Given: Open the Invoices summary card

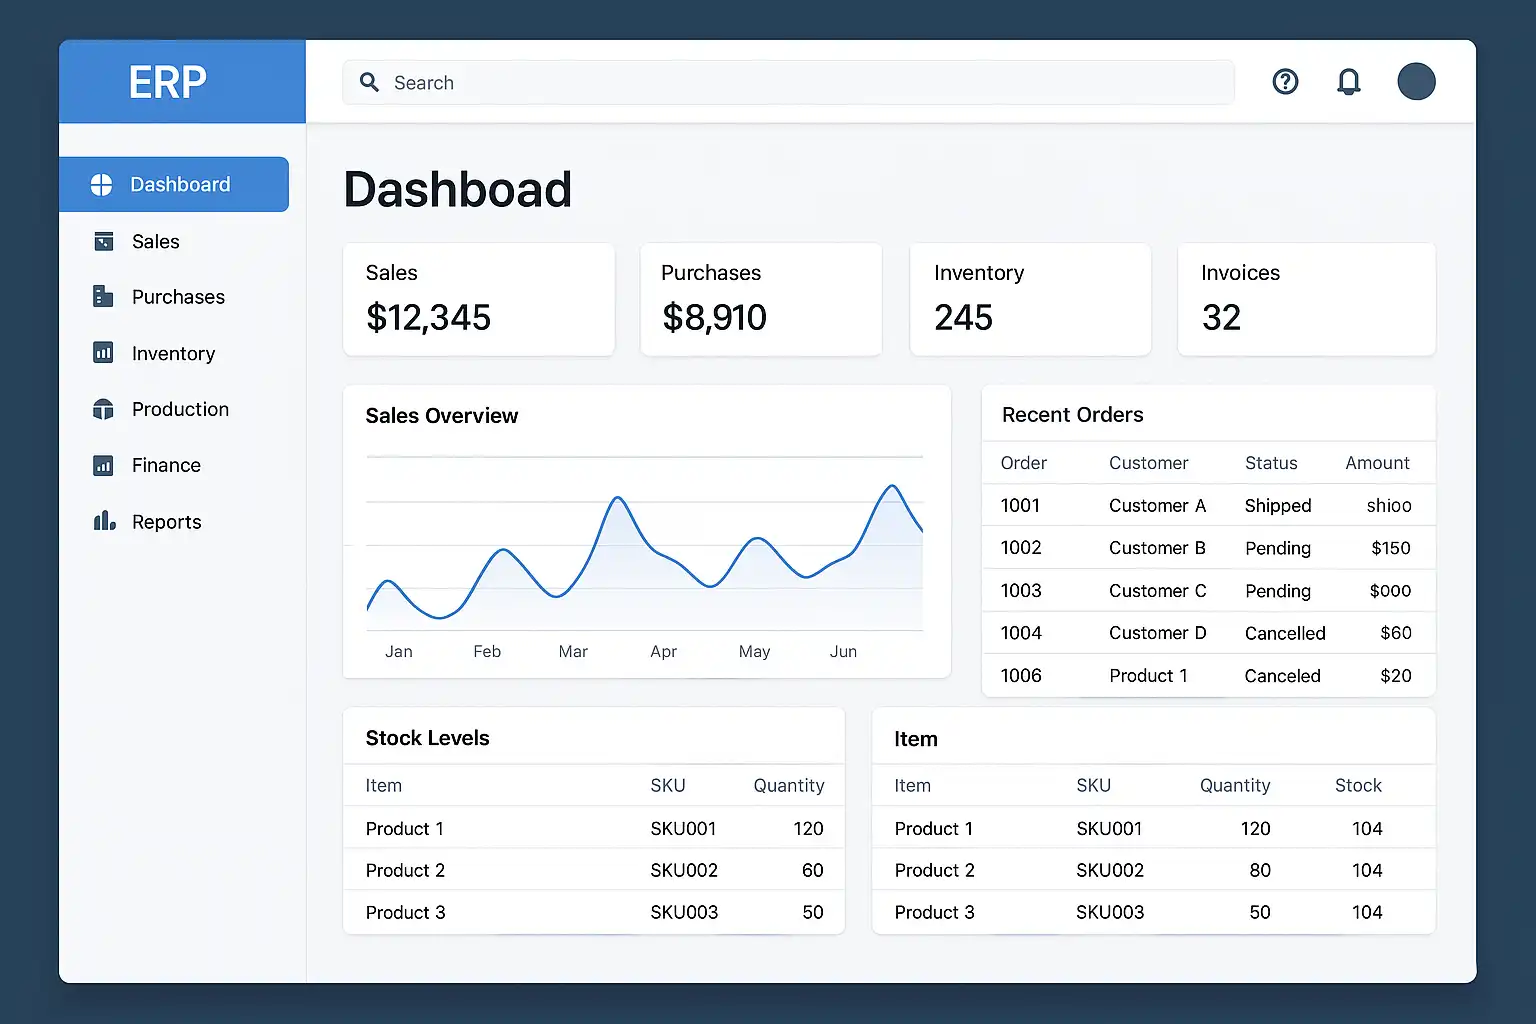Looking at the screenshot, I should pyautogui.click(x=1306, y=299).
